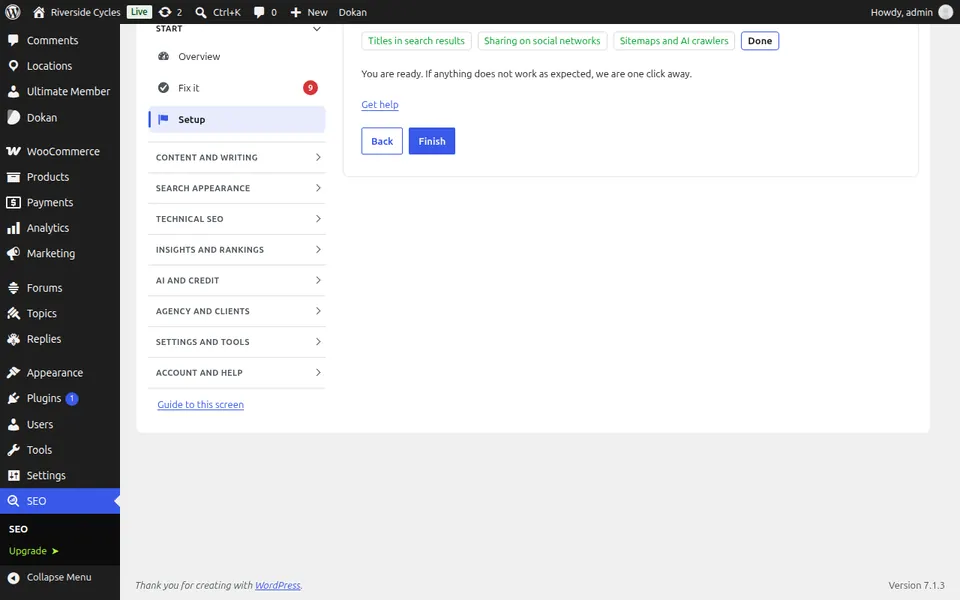The height and width of the screenshot is (600, 960).
Task: Click the Back button
Action: coord(382,141)
